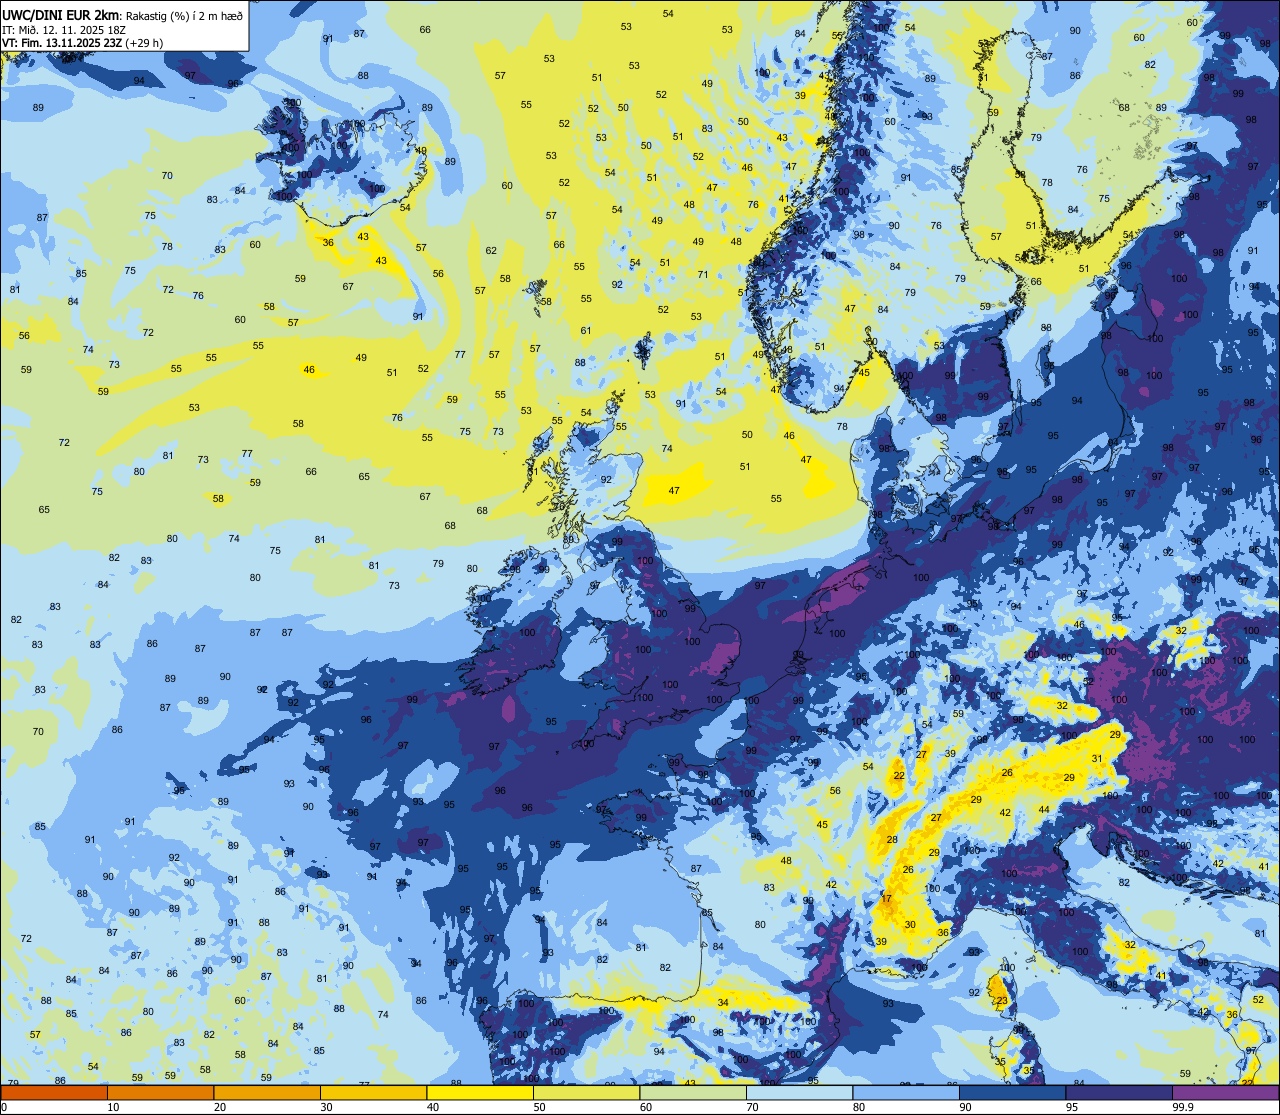Screen dimensions: 1280x1115
Task: Select the 20–30% light orange legend swatch
Action: pos(267,1092)
